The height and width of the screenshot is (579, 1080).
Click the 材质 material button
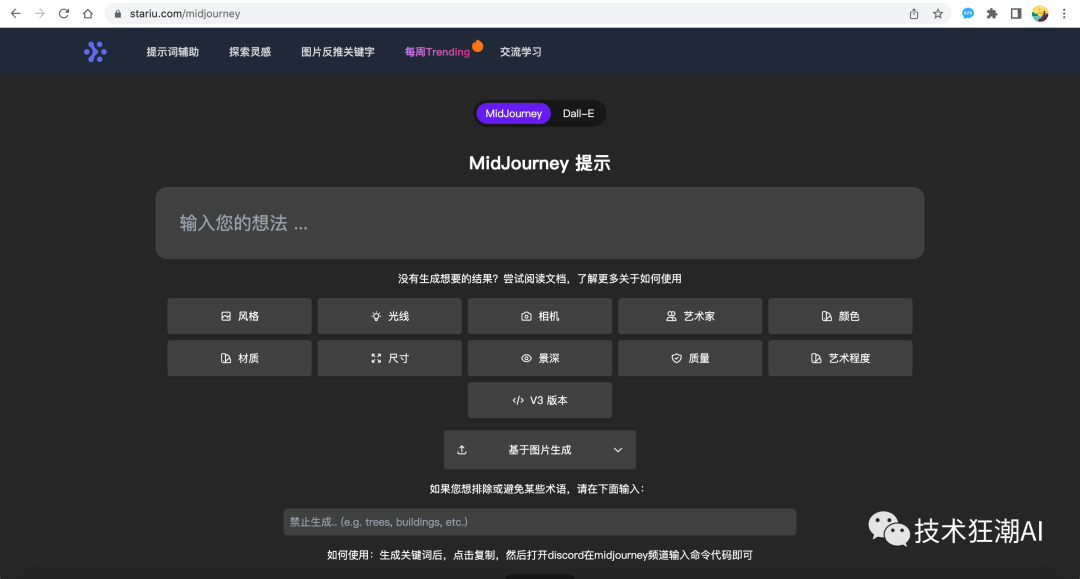tap(240, 358)
